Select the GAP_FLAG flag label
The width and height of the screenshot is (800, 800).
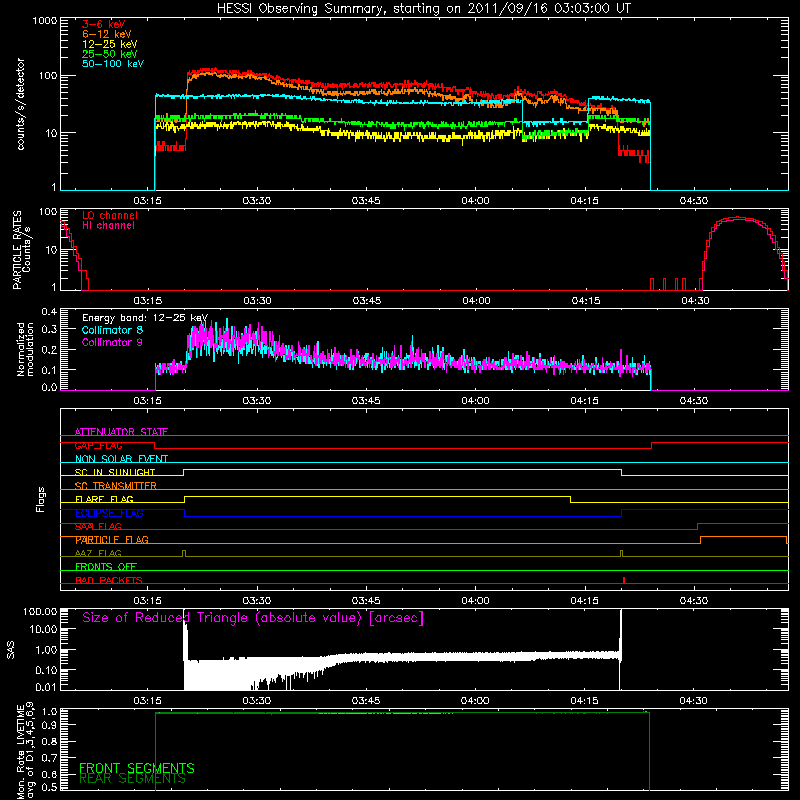click(x=98, y=445)
